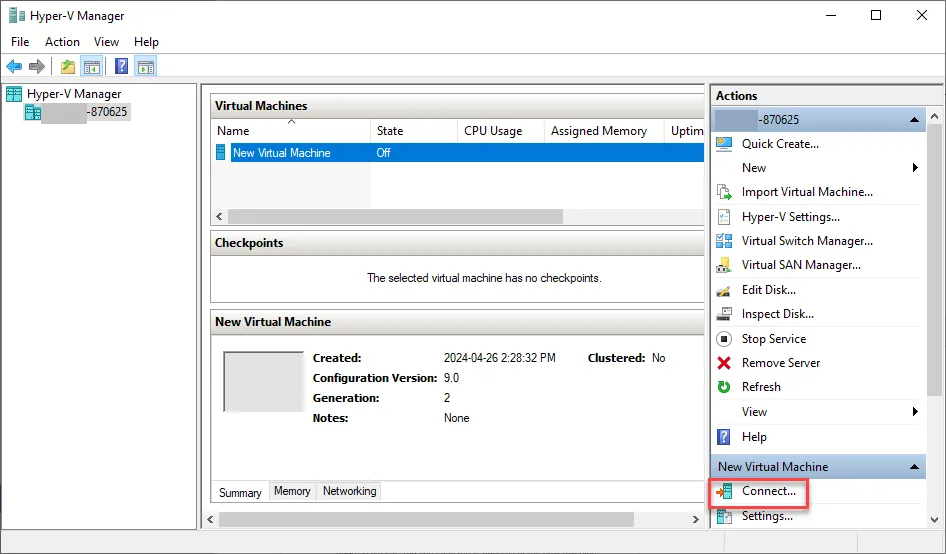The height and width of the screenshot is (554, 946).
Task: Switch to the Memory tab
Action: pyautogui.click(x=292, y=491)
